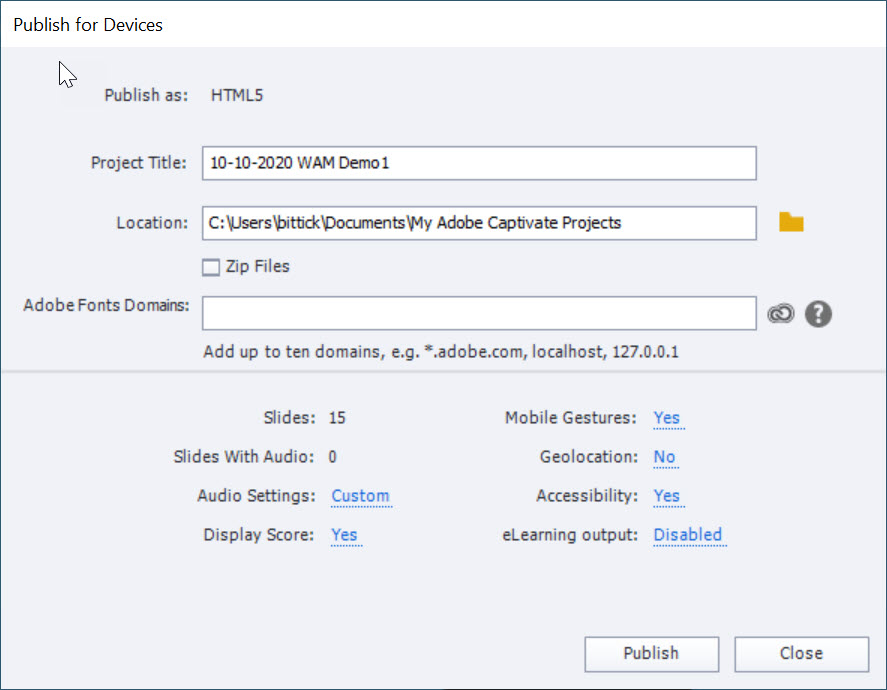
Task: Click the Close button
Action: coord(801,654)
